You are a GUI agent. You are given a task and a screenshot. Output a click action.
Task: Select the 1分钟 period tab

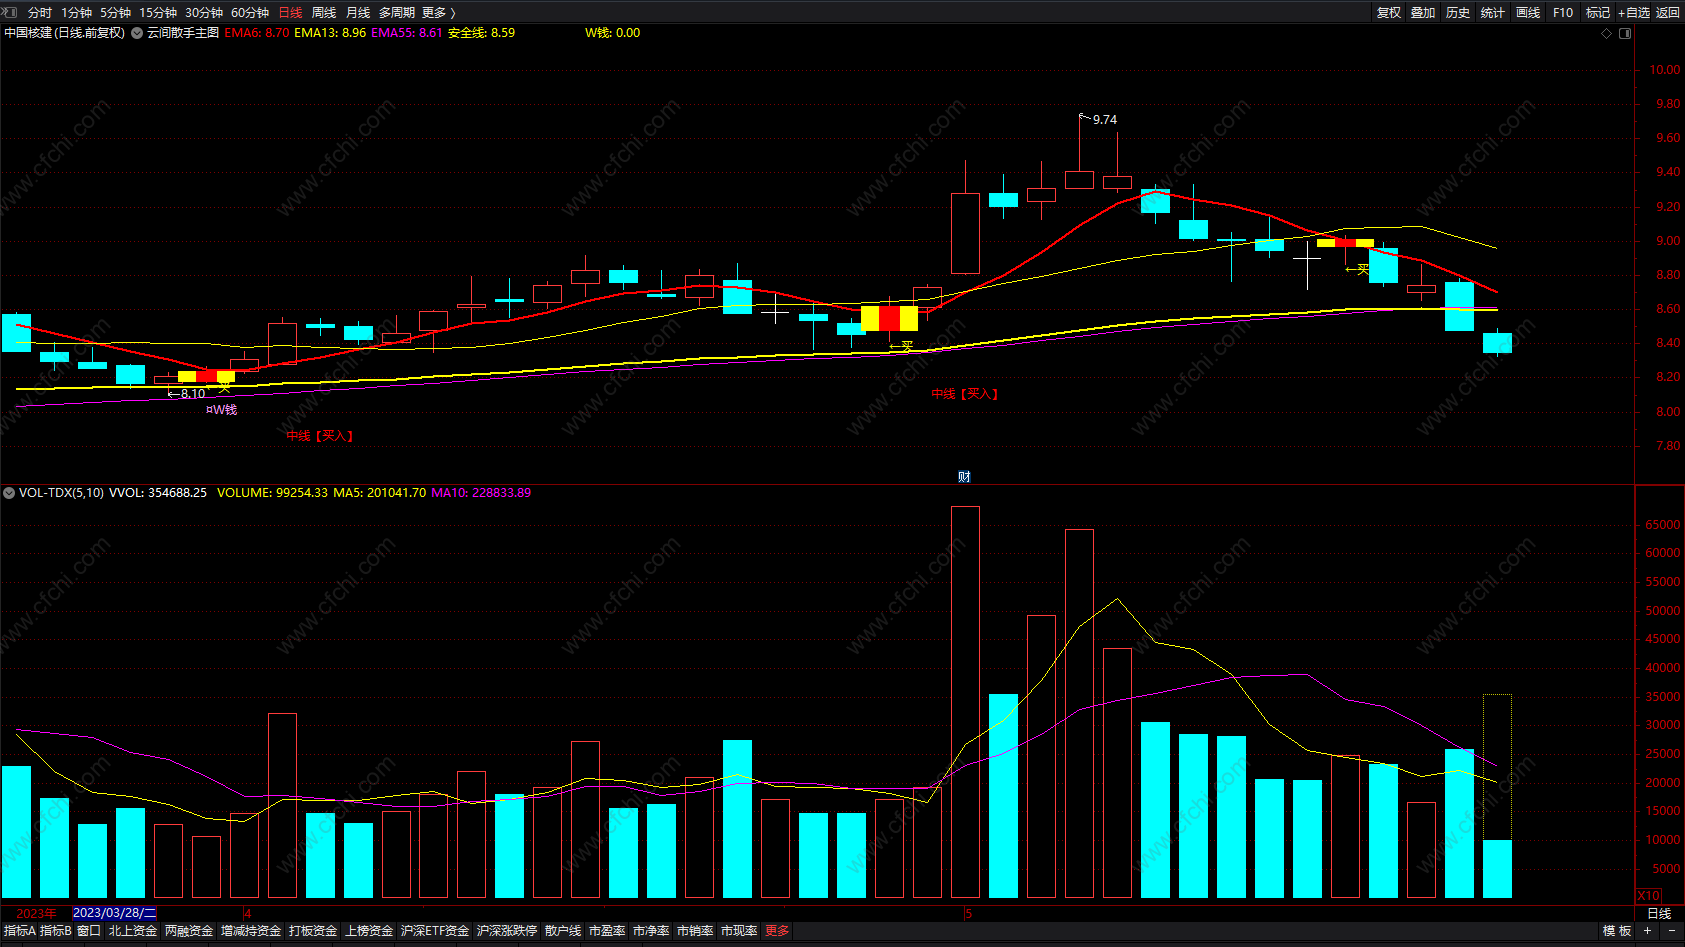click(76, 13)
